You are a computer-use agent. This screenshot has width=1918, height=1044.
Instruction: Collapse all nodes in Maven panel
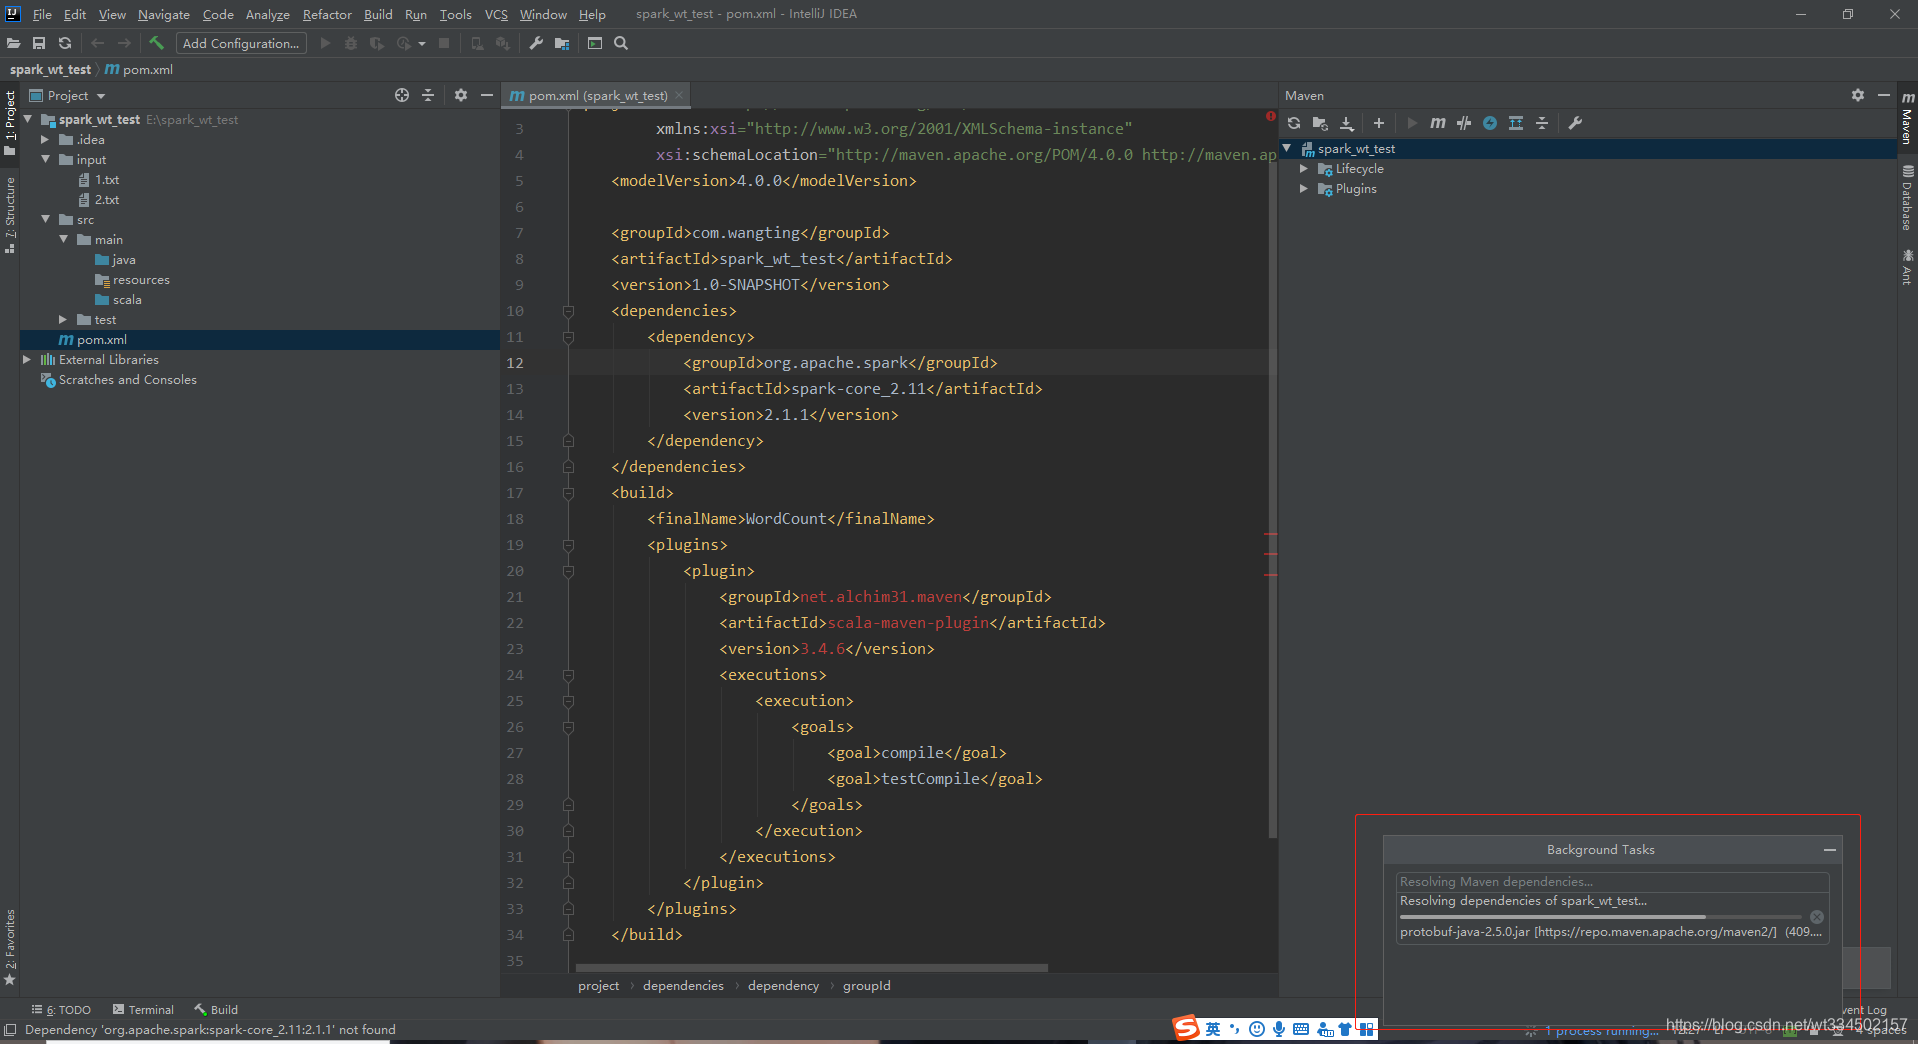click(x=1542, y=123)
